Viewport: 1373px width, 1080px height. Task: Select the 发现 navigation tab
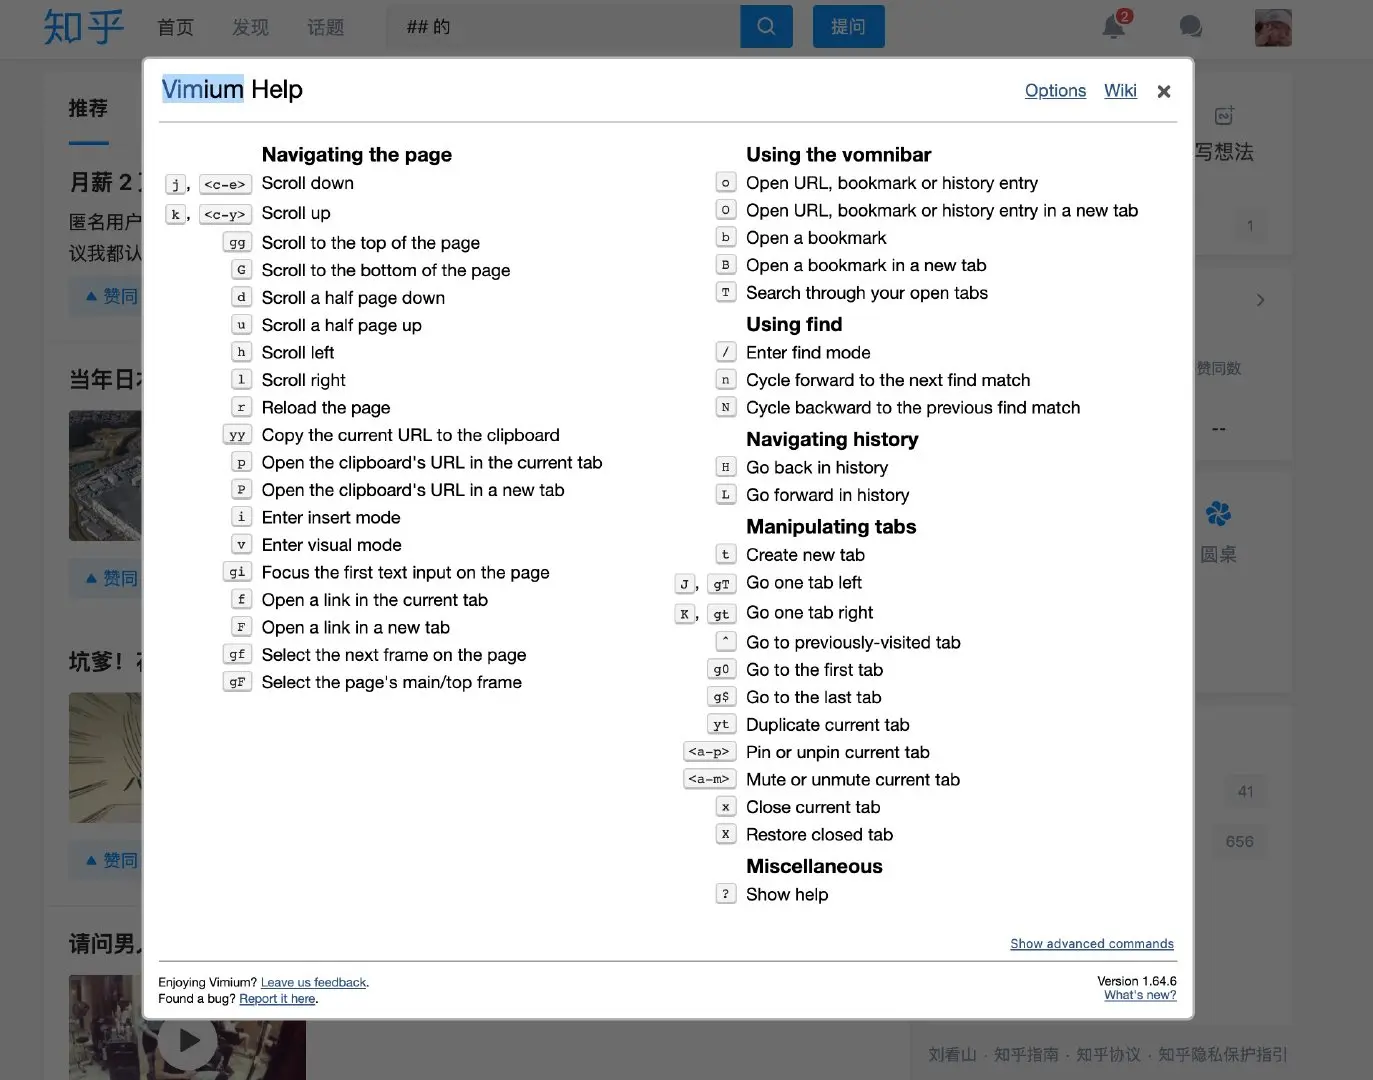(250, 27)
